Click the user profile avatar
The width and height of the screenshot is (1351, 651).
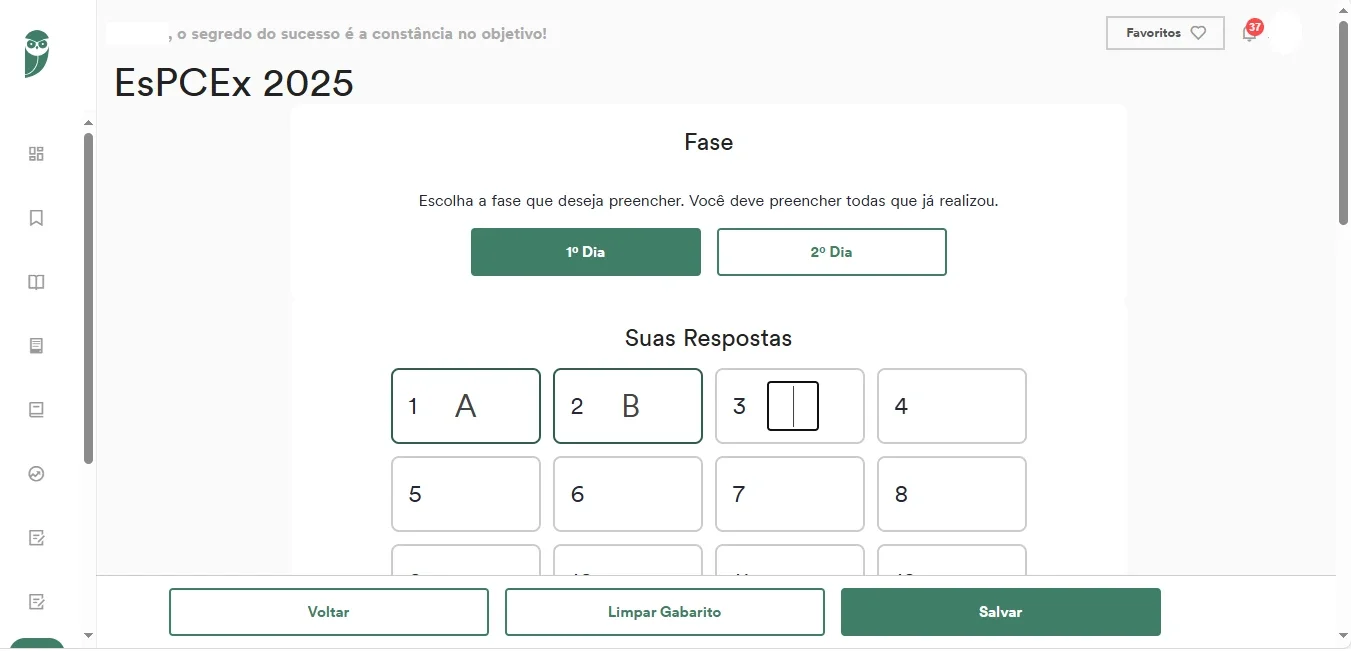[x=1284, y=33]
